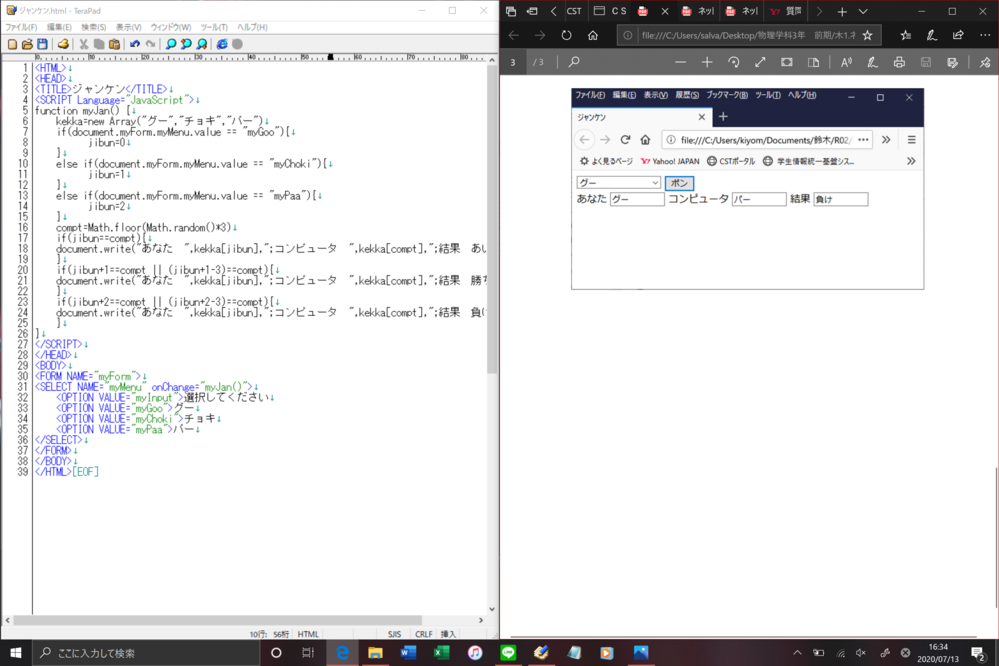Click the Print icon in PDF toolbar
The image size is (999, 666).
coord(899,62)
